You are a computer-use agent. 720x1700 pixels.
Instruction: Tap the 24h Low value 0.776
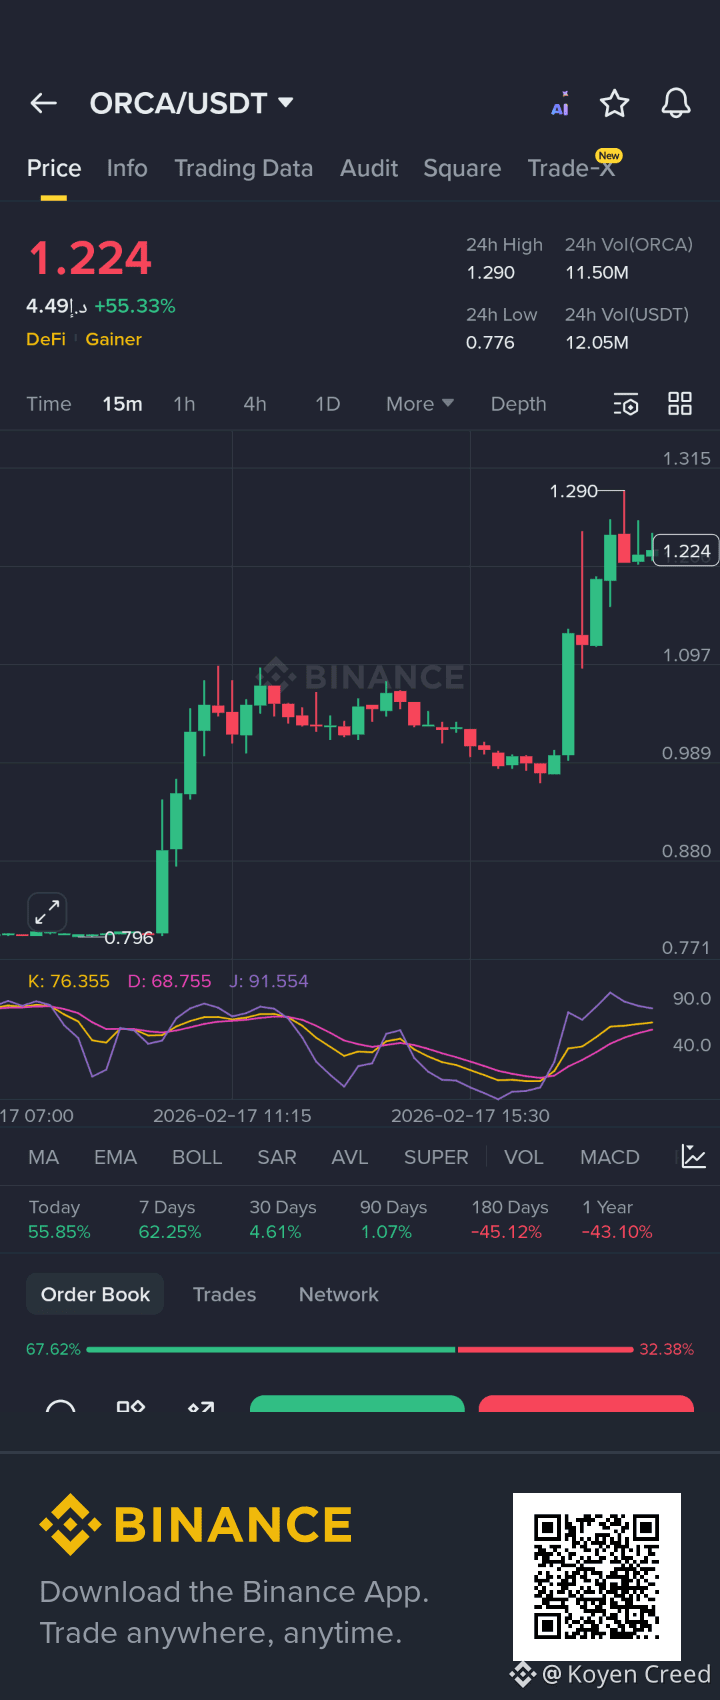click(x=490, y=342)
